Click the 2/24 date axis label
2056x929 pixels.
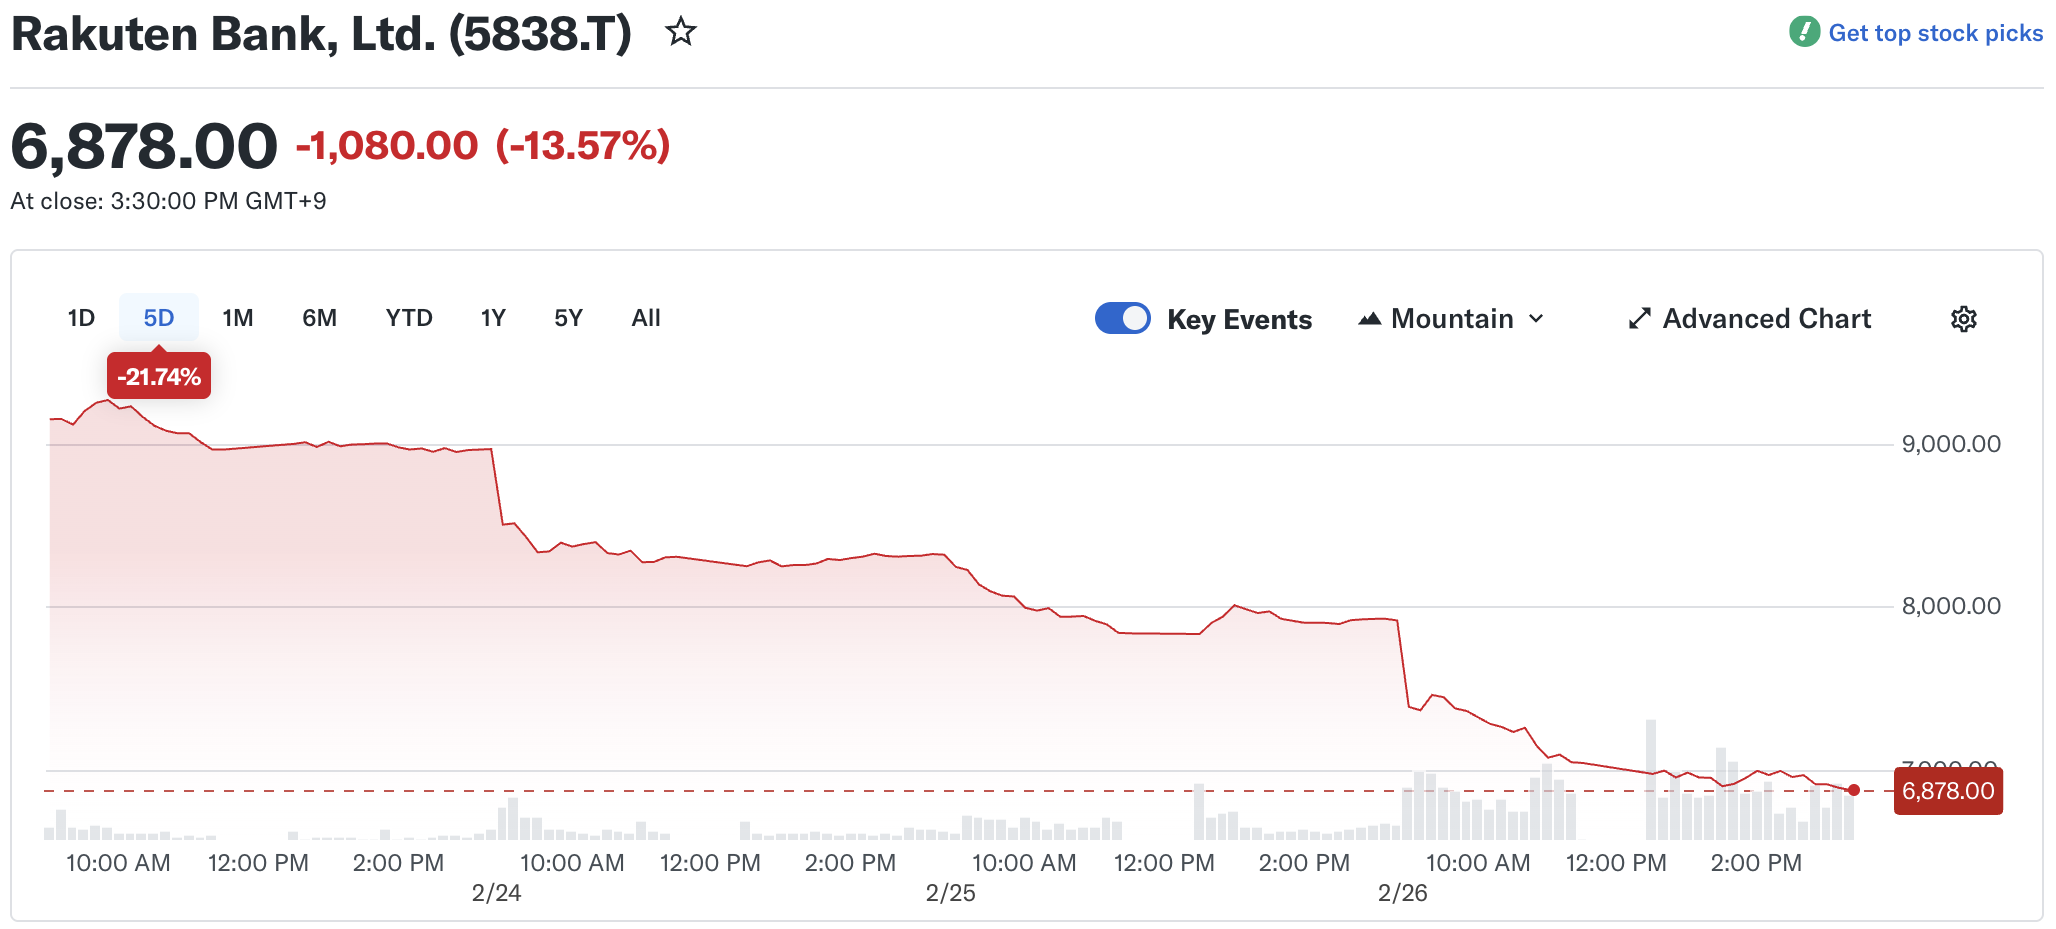coord(497,893)
